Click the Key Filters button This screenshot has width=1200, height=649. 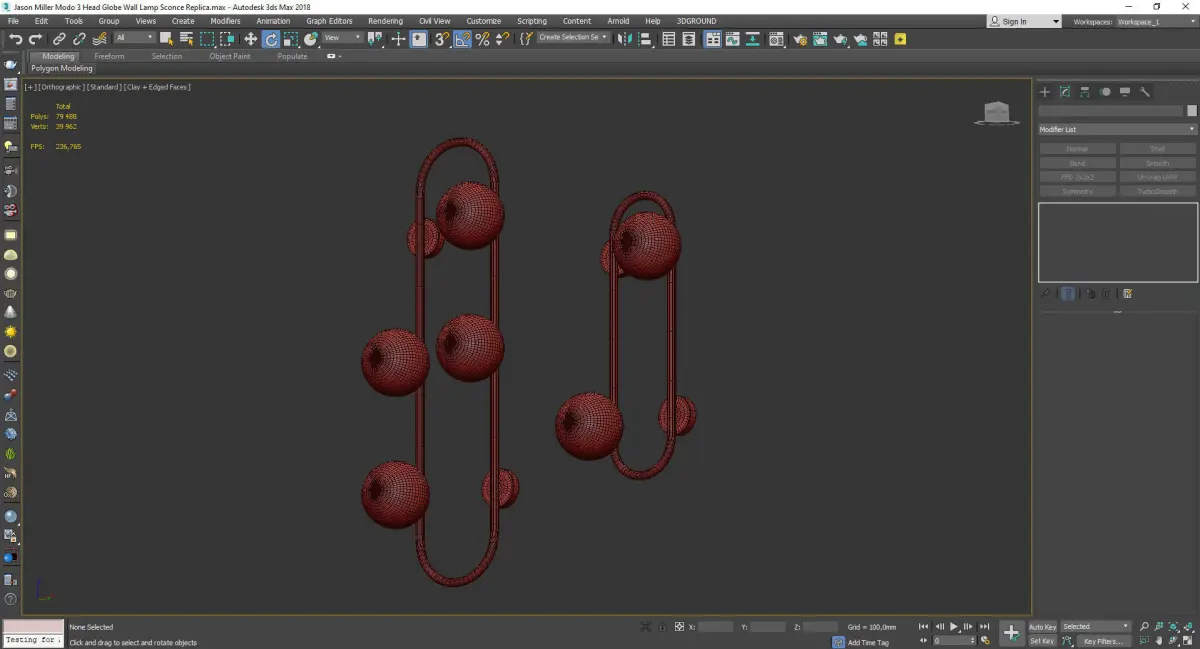1102,641
